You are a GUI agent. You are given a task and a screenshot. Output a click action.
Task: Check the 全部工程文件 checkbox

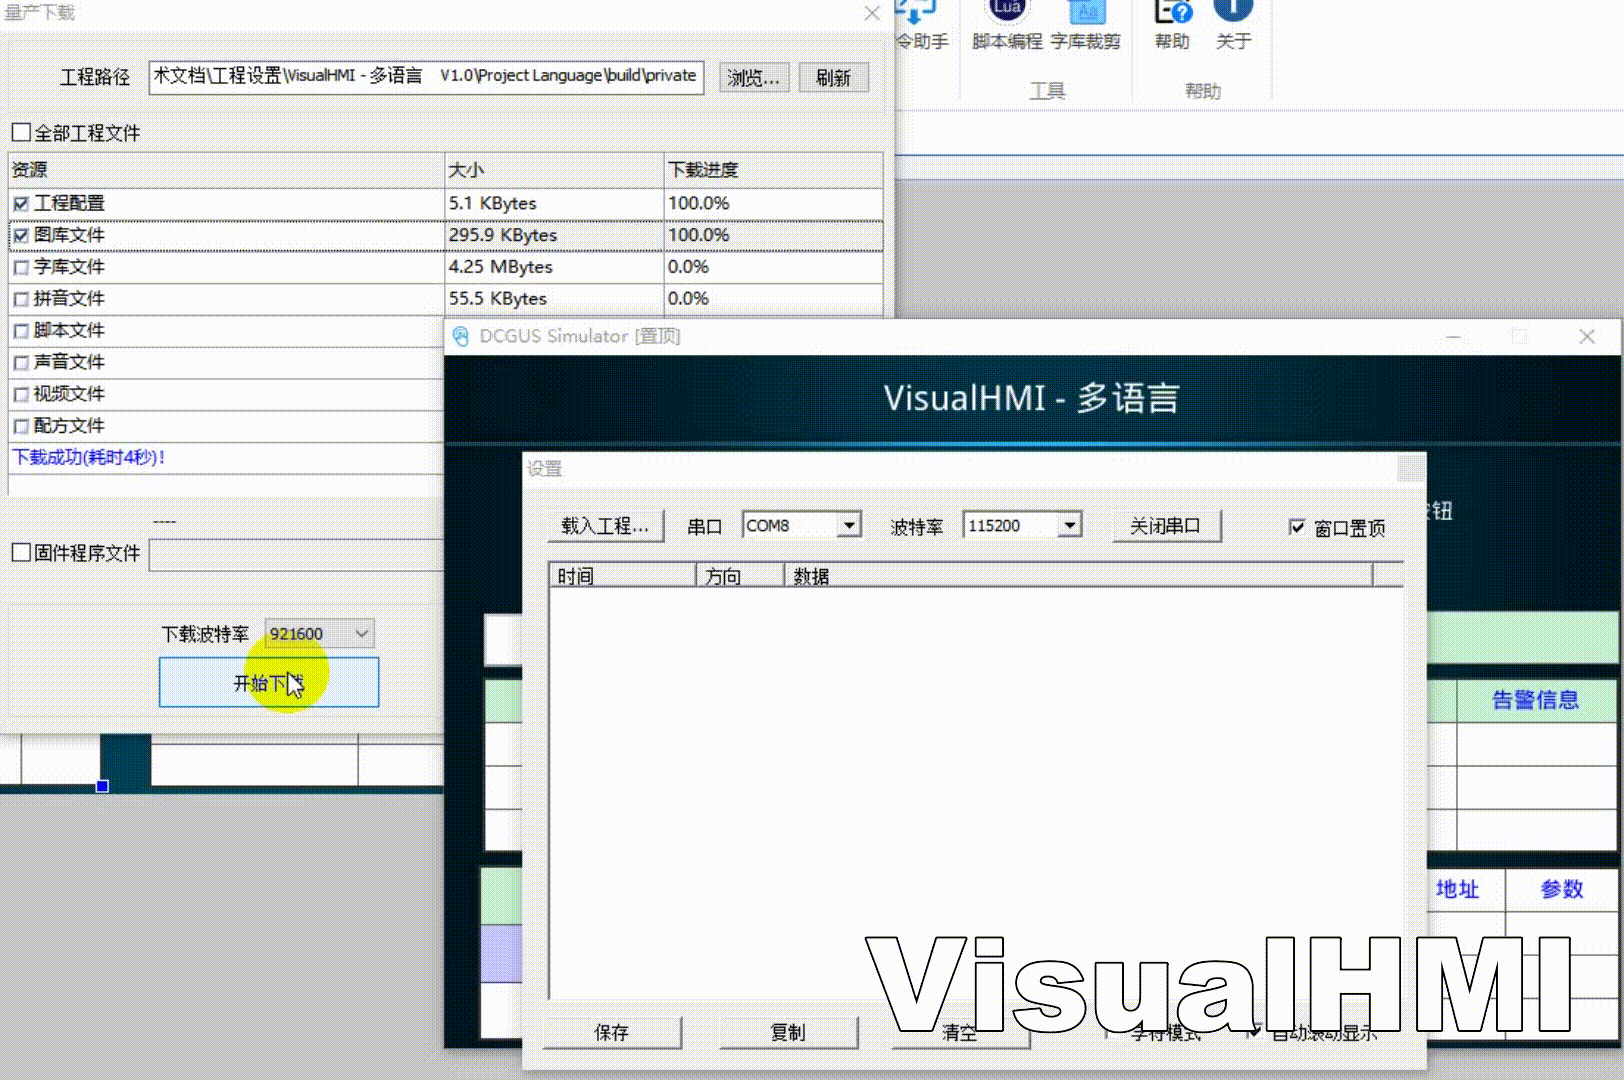point(21,132)
